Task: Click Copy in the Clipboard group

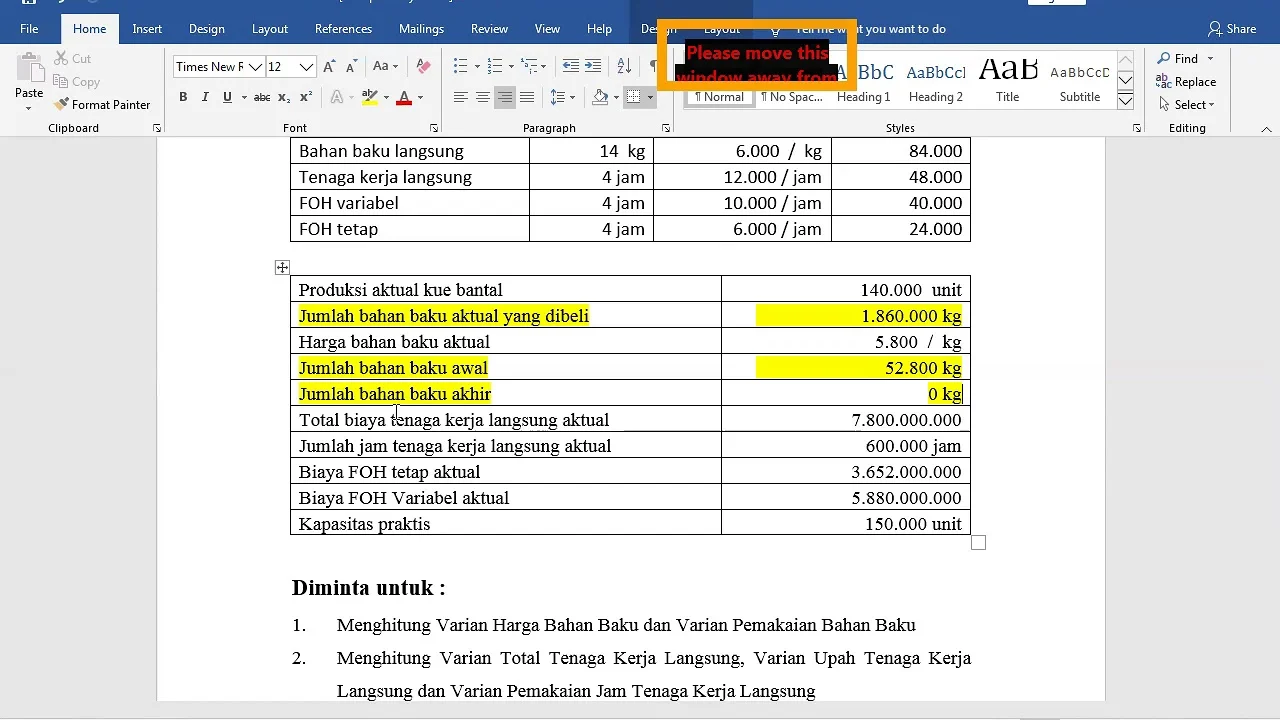Action: pos(76,82)
